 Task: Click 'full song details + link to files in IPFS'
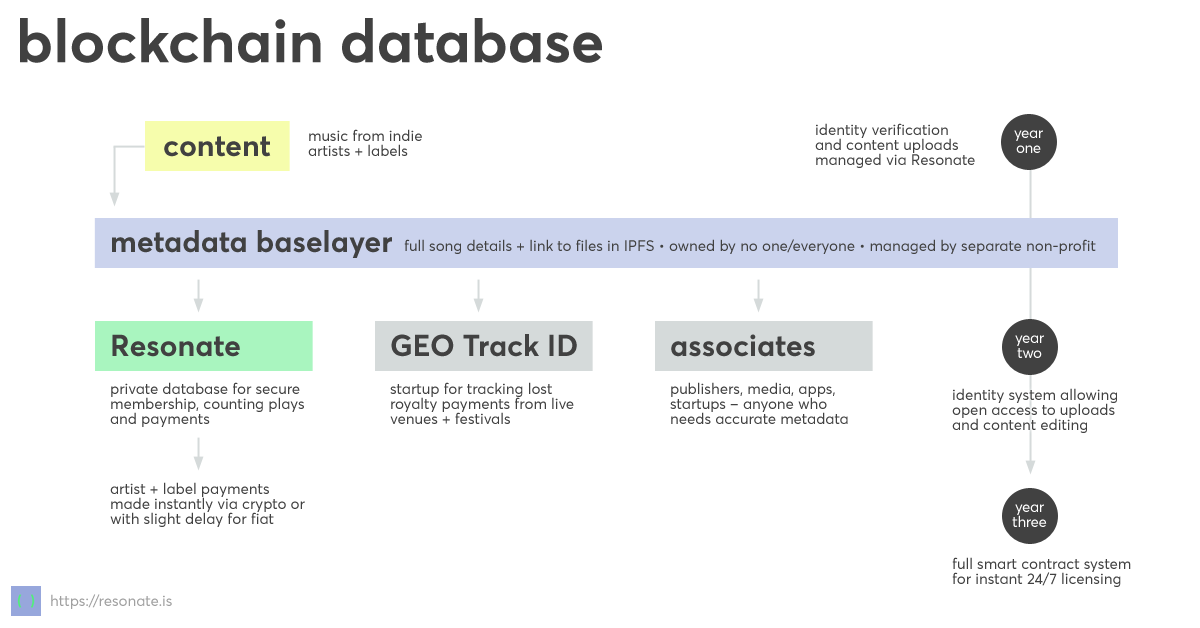(x=529, y=245)
